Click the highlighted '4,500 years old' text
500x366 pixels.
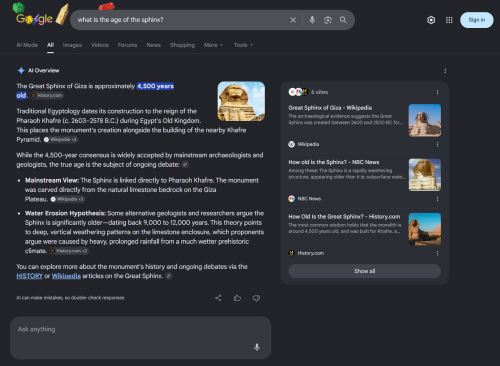(x=155, y=86)
